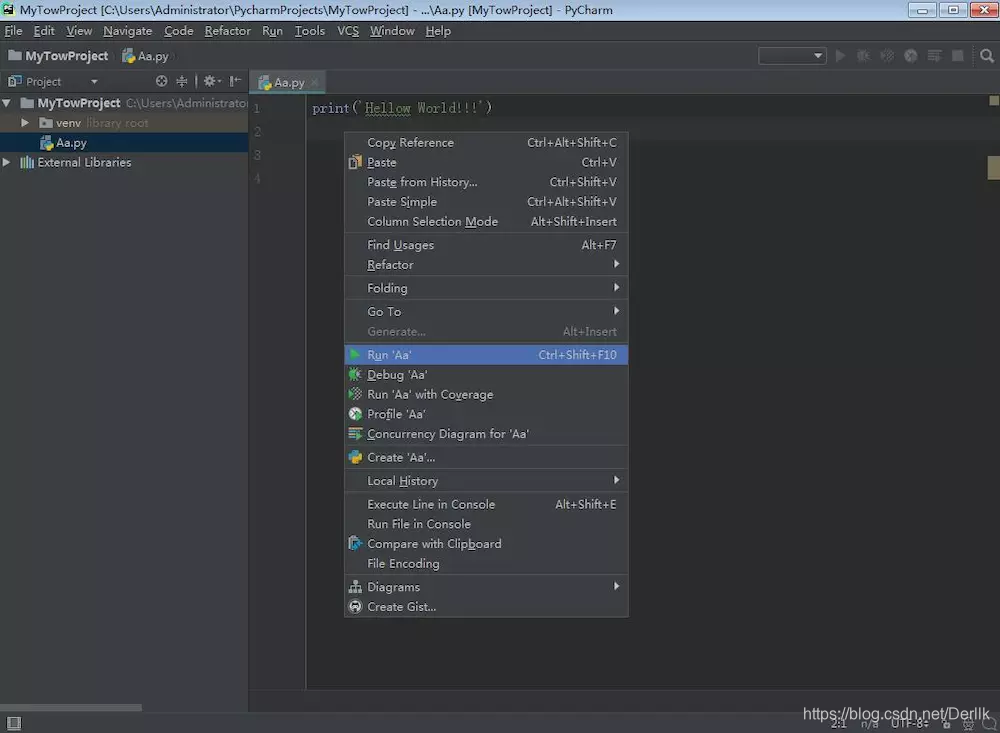This screenshot has height=733, width=1000.
Task: Click the MyTowProject breadcrumb in the navigation bar
Action: (59, 56)
